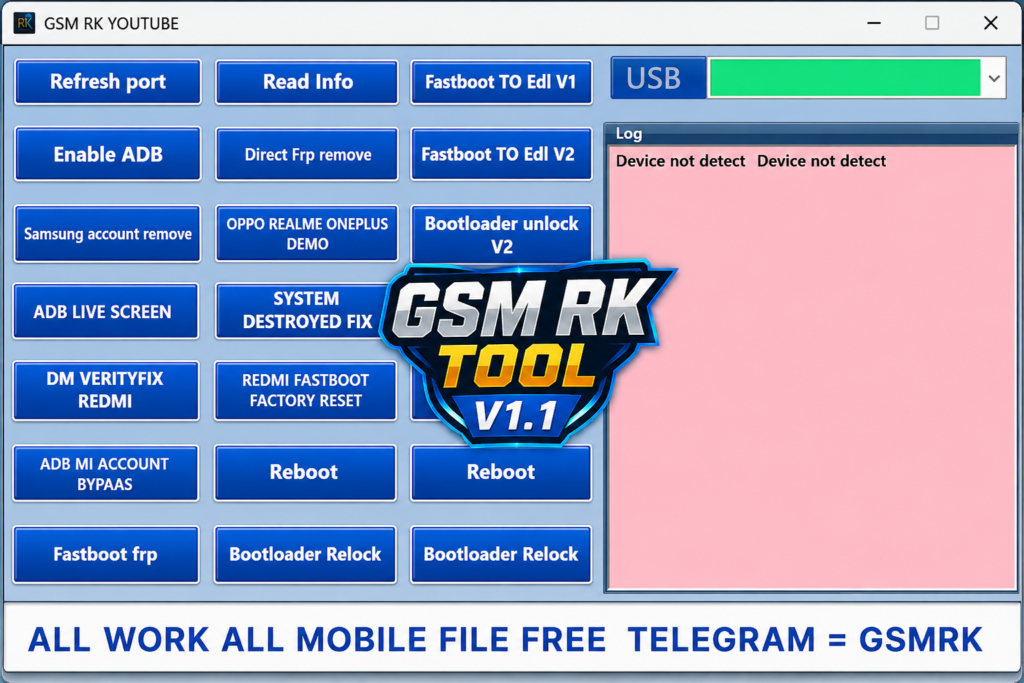This screenshot has width=1024, height=683.
Task: Run Fastboot TO Edl V1
Action: click(501, 82)
